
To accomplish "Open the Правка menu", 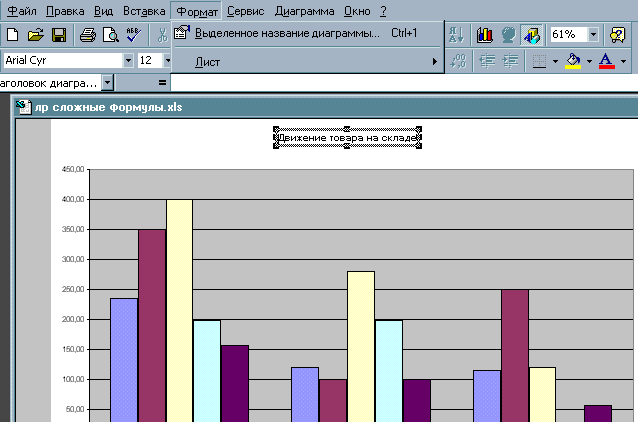I will point(65,11).
